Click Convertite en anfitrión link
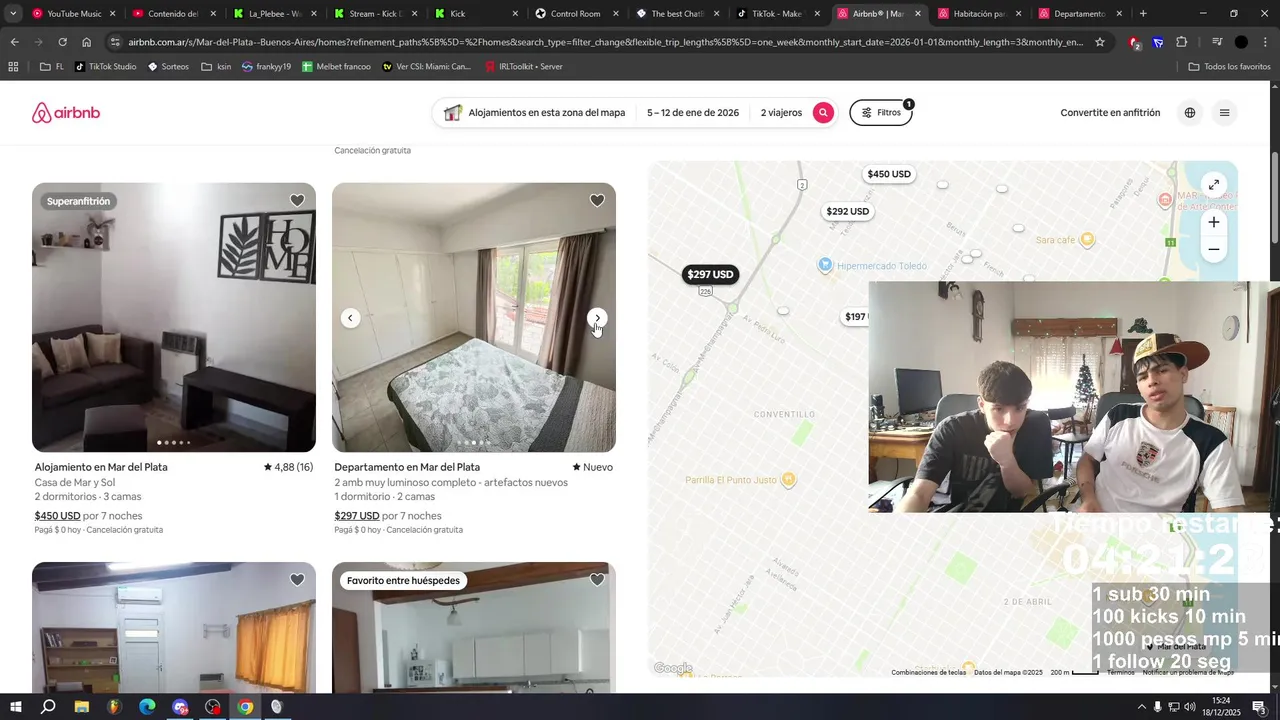This screenshot has height=720, width=1280. point(1110,113)
